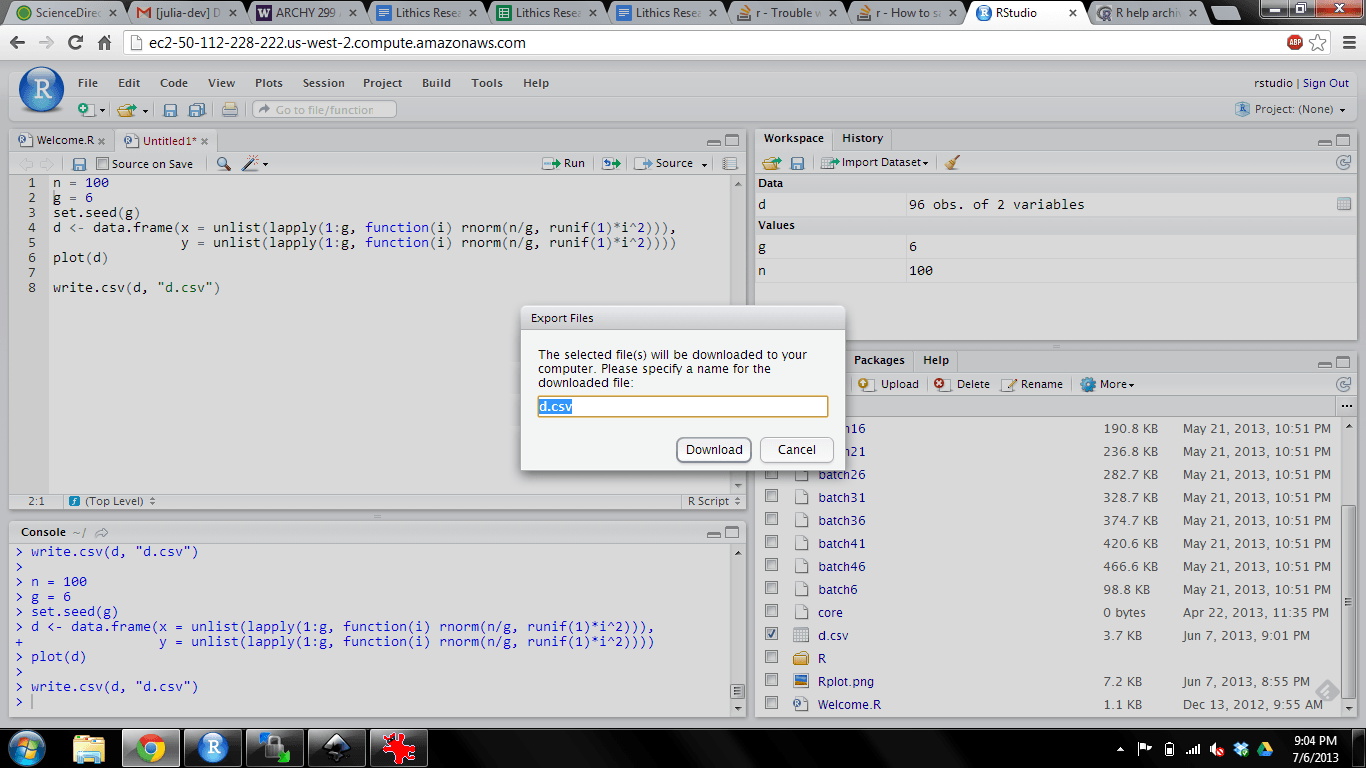Image resolution: width=1366 pixels, height=768 pixels.
Task: Click the Run button in editor toolbar
Action: [x=564, y=164]
